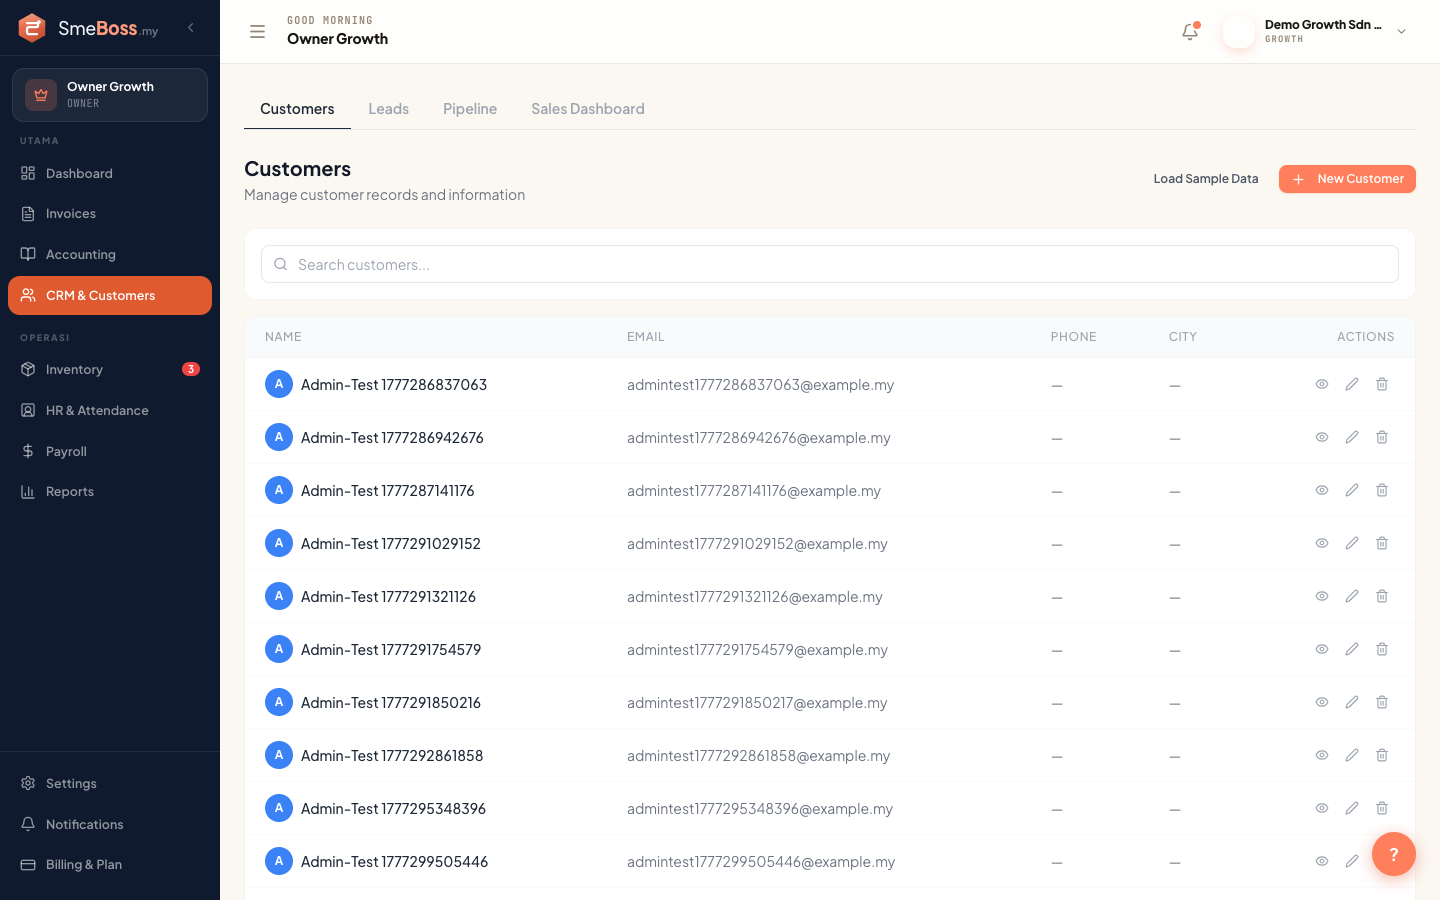Switch to the Leads tab

(388, 109)
